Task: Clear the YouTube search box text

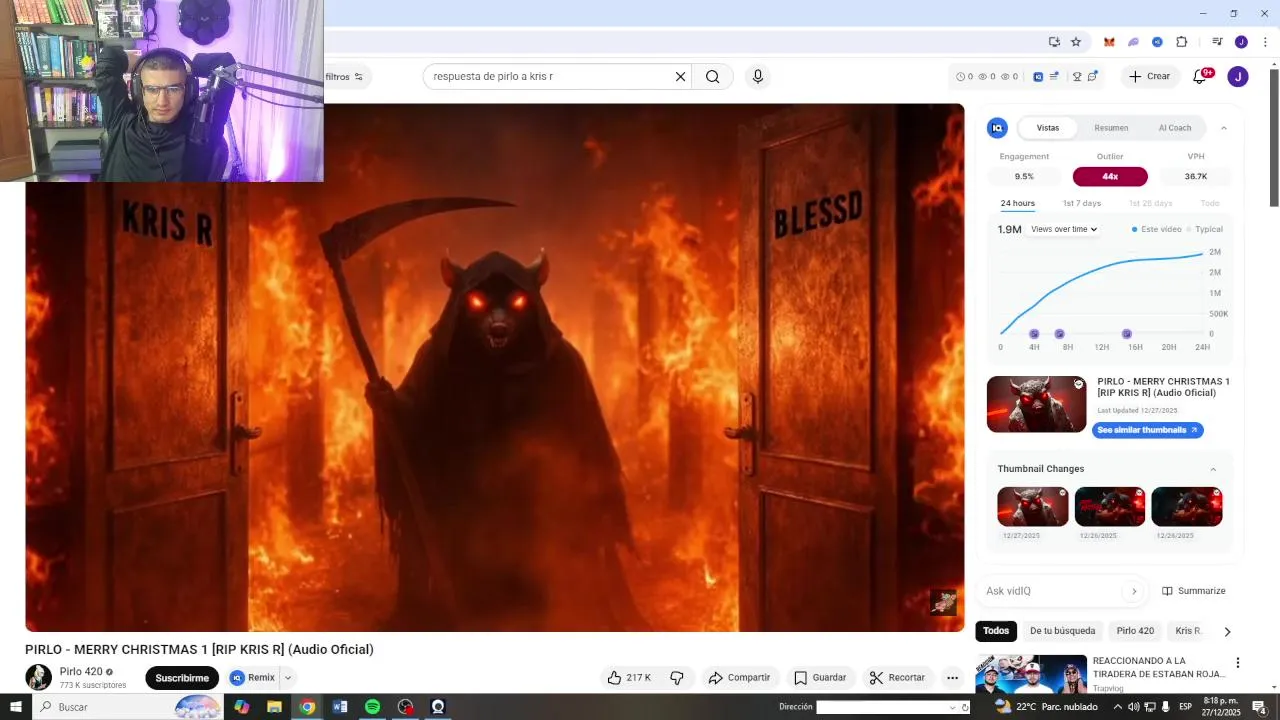Action: (680, 76)
